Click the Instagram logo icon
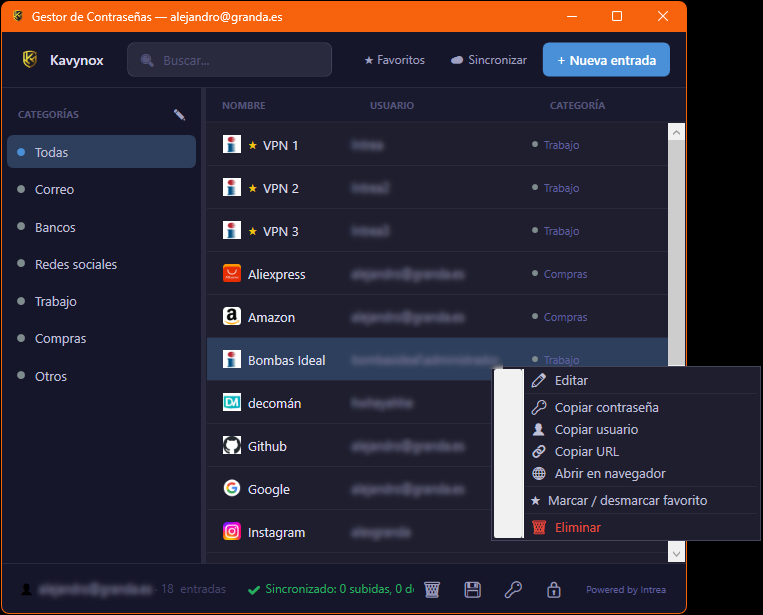The height and width of the screenshot is (615, 763). [232, 531]
